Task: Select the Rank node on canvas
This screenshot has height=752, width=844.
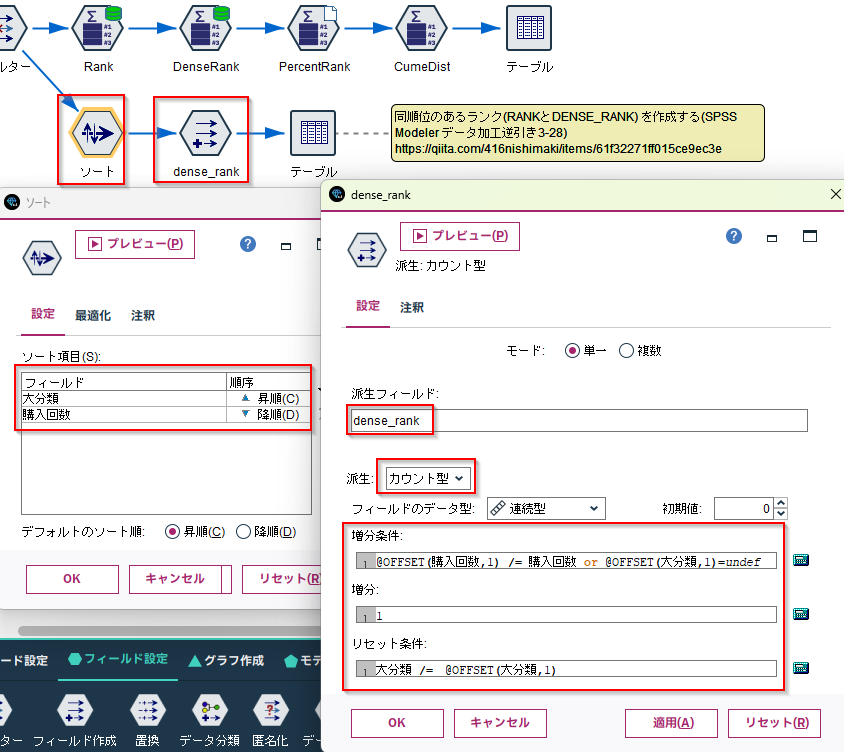Action: coord(97,28)
